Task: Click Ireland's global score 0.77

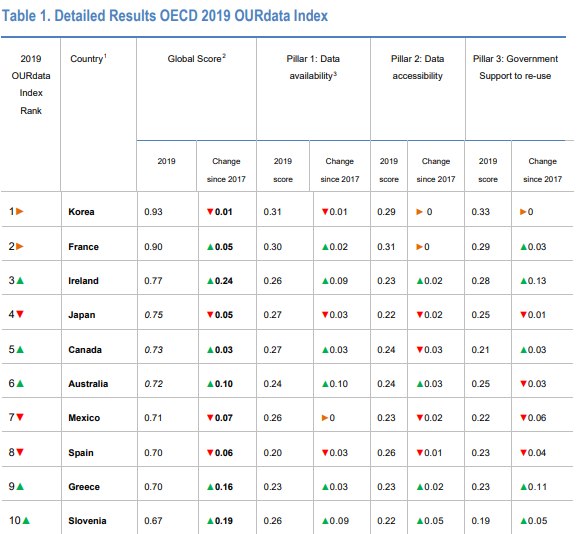Action: click(153, 280)
